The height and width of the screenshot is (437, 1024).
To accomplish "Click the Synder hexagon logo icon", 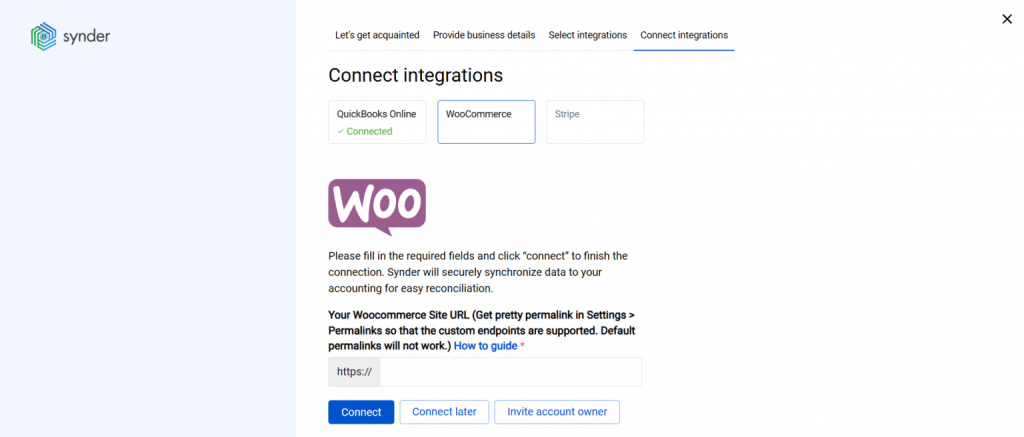I will click(x=43, y=37).
